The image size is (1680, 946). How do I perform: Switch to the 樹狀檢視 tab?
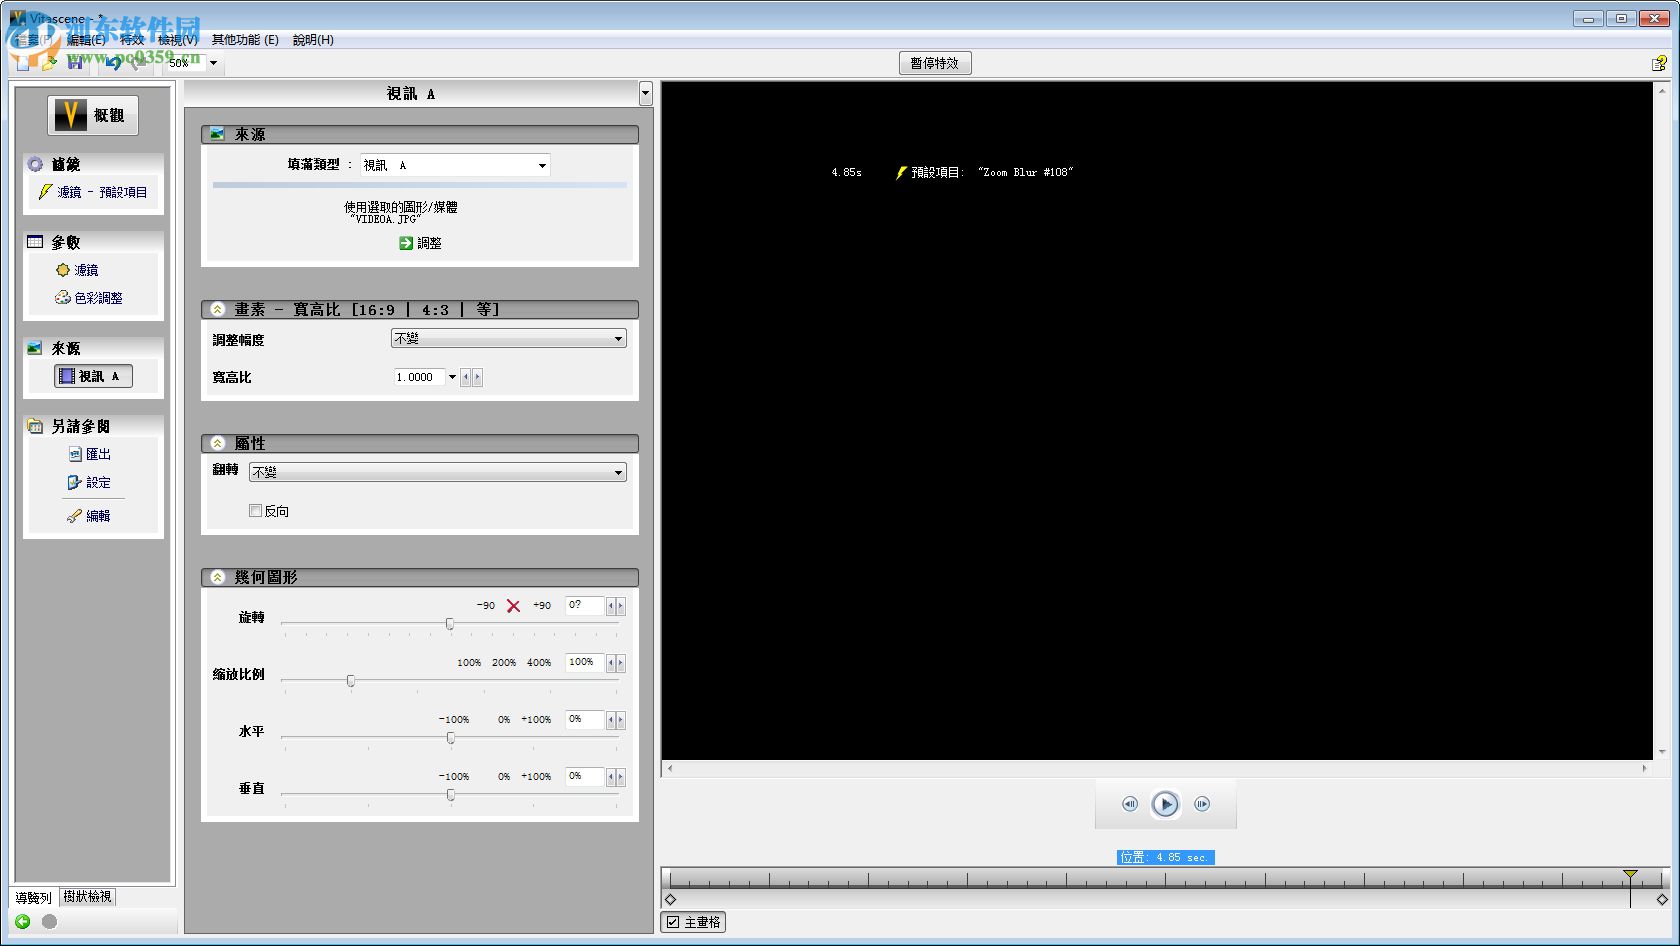pyautogui.click(x=88, y=897)
